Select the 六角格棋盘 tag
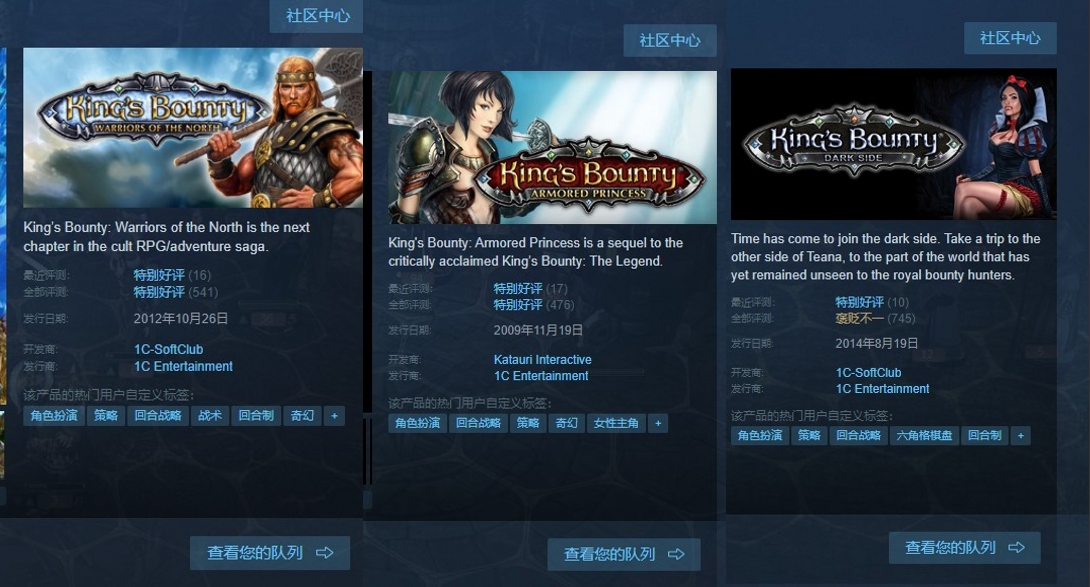The width and height of the screenshot is (1090, 587). click(x=924, y=435)
